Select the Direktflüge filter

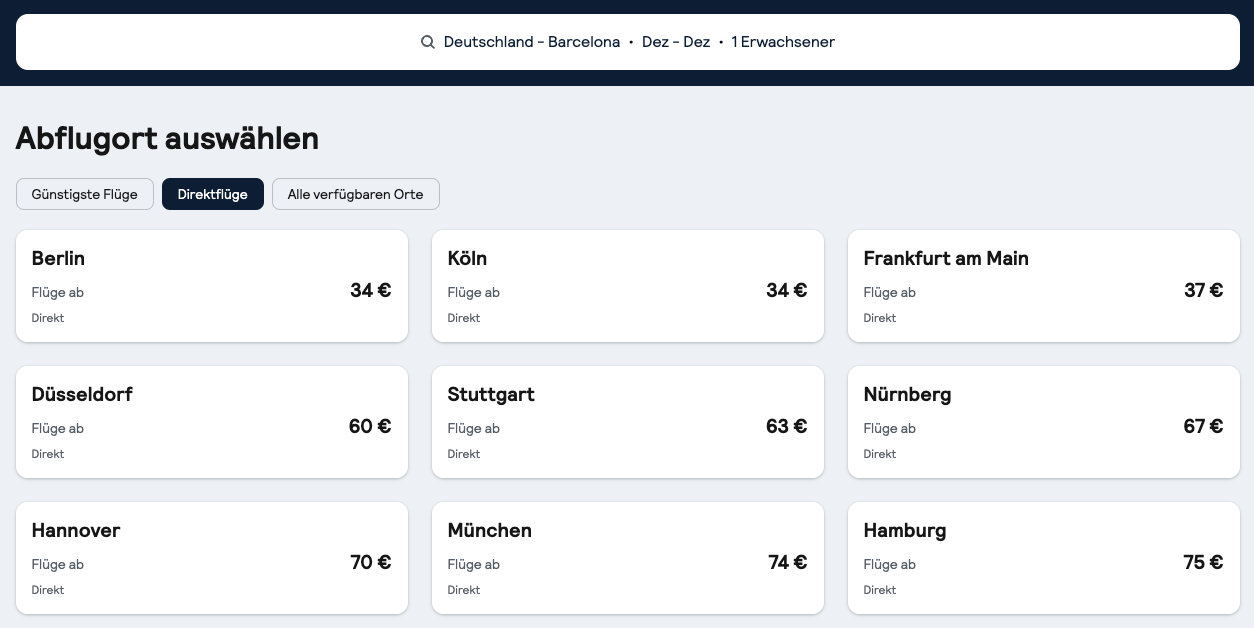213,194
